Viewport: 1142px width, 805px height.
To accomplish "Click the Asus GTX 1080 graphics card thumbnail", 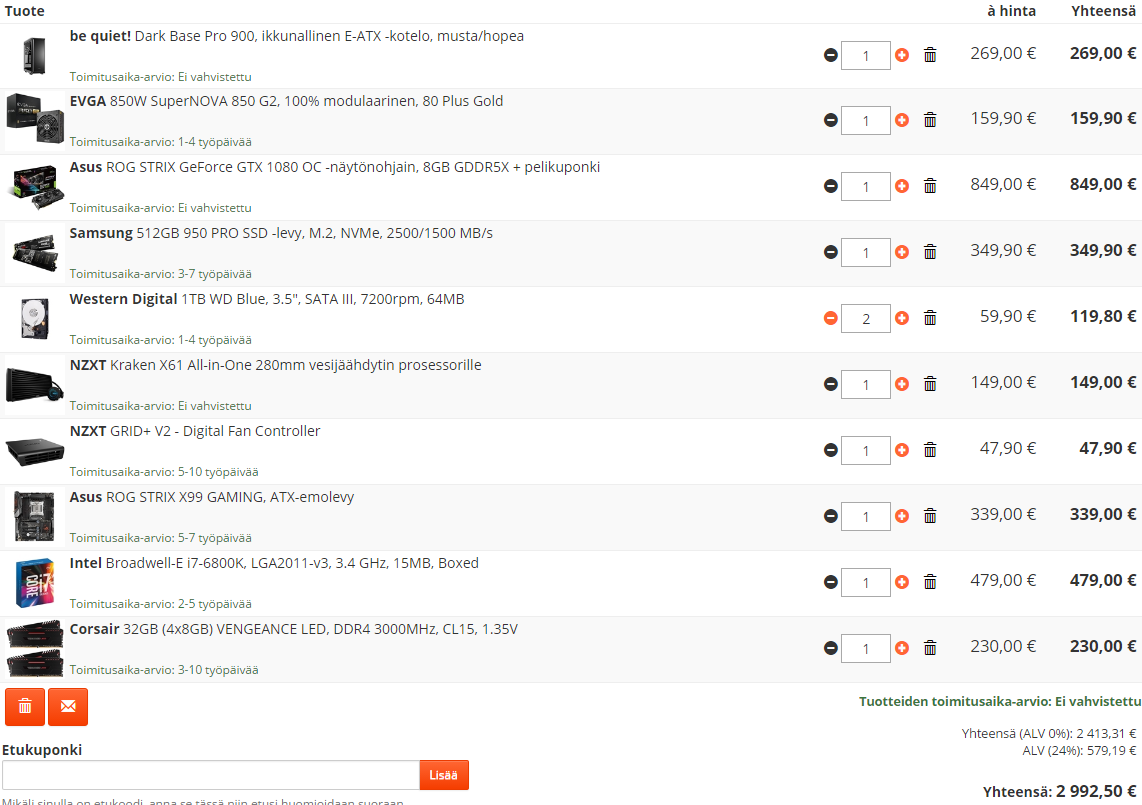I will point(35,186).
